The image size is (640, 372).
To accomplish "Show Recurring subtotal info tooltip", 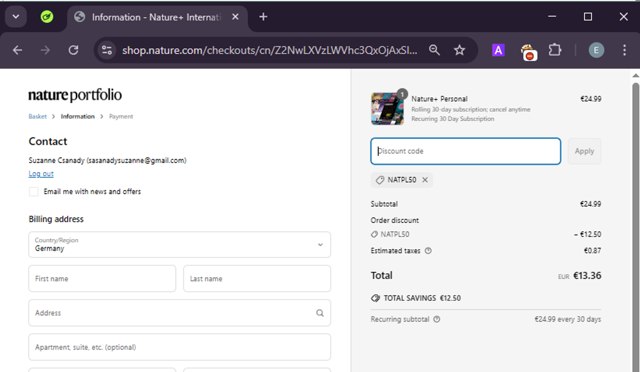I will [x=437, y=319].
